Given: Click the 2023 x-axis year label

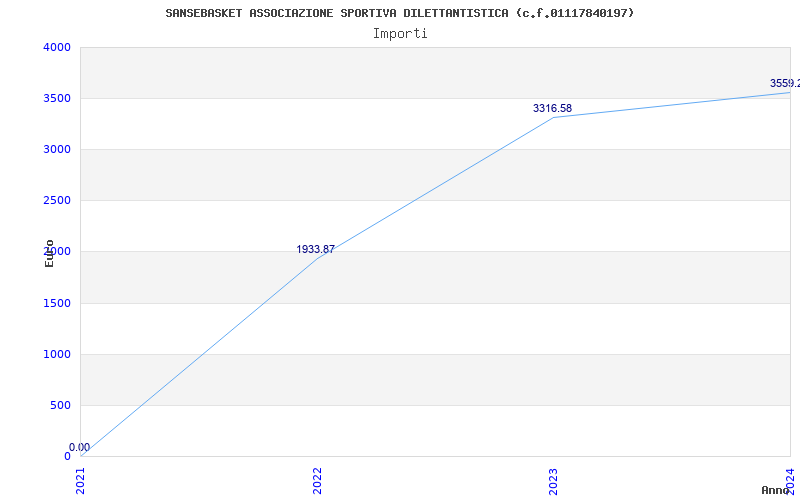Looking at the screenshot, I should click(x=554, y=481).
